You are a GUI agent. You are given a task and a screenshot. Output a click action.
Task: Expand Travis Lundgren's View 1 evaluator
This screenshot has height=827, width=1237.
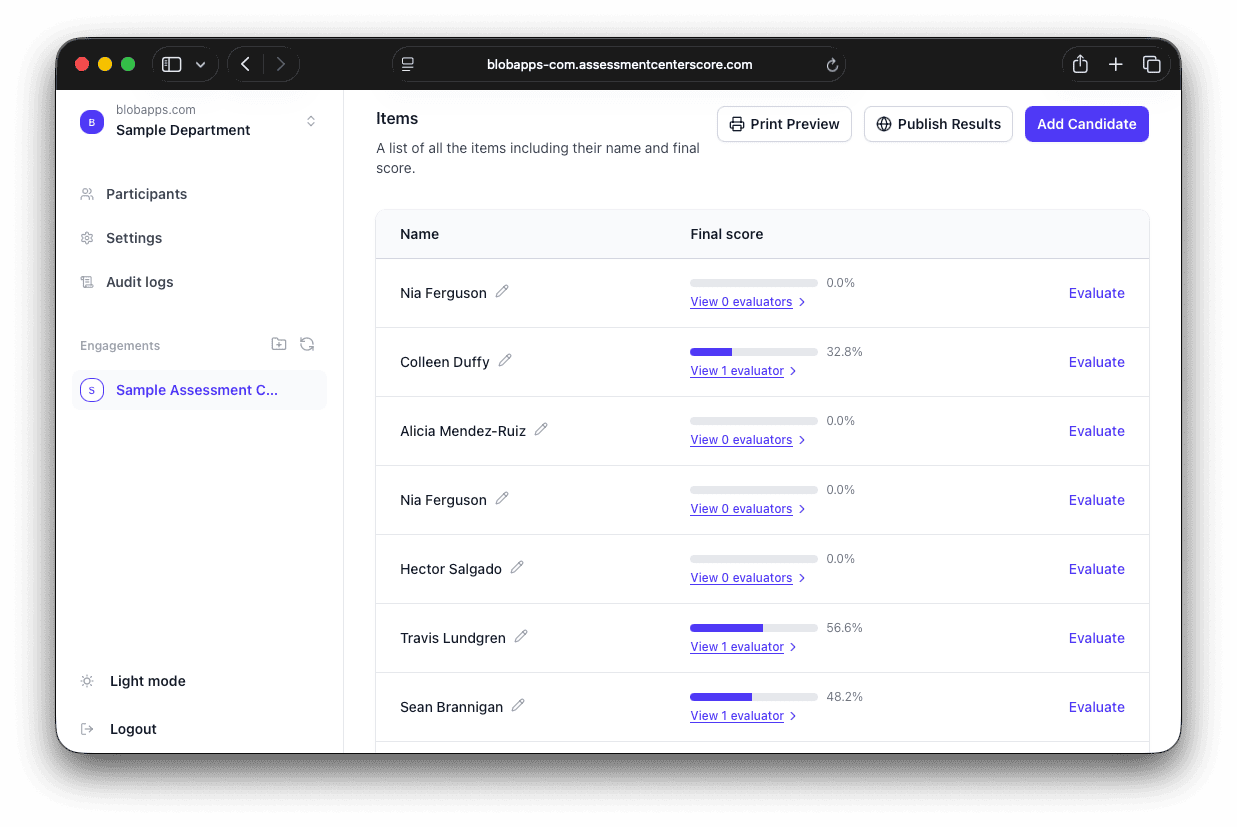point(743,647)
